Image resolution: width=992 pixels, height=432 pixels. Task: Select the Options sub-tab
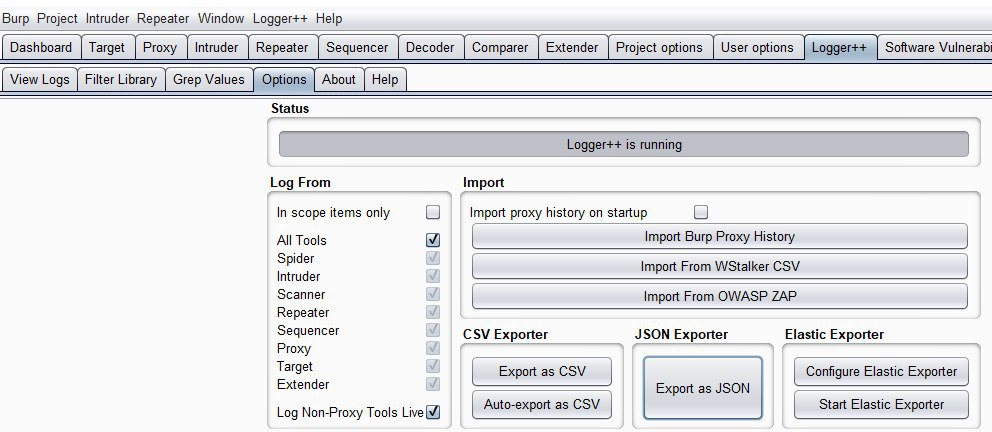284,80
